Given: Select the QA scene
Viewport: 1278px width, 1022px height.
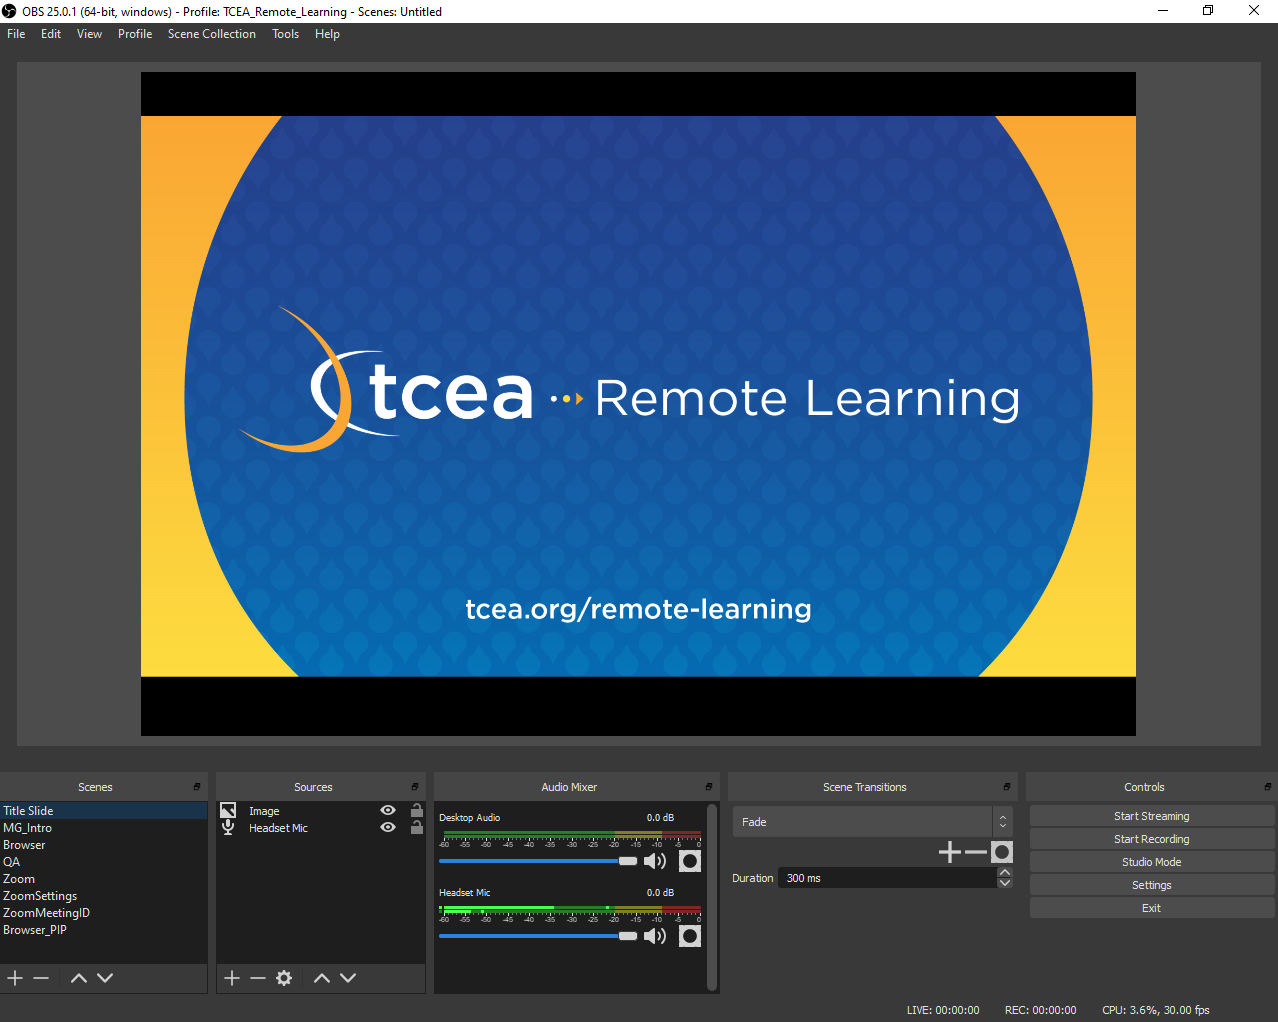Looking at the screenshot, I should click(x=104, y=862).
